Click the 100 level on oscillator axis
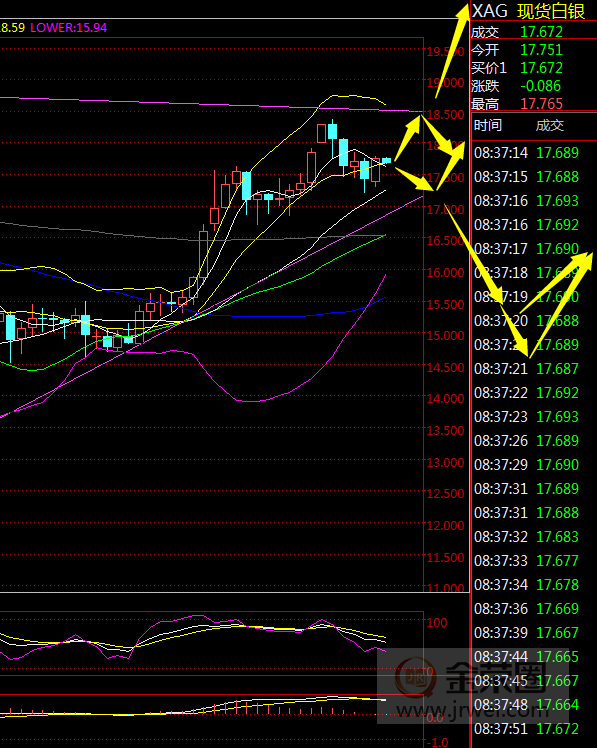Viewport: 597px width, 748px height. point(437,623)
